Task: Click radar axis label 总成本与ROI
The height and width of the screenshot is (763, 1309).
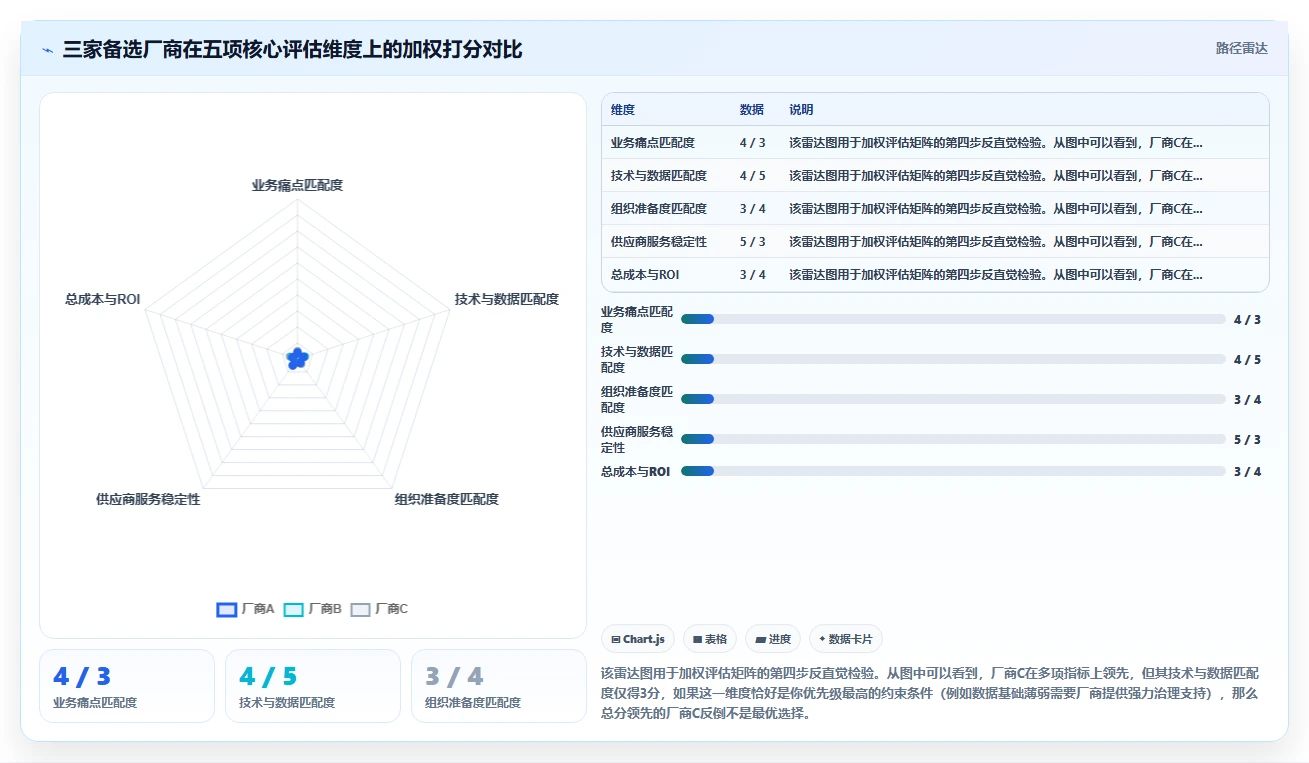Action: (x=103, y=299)
